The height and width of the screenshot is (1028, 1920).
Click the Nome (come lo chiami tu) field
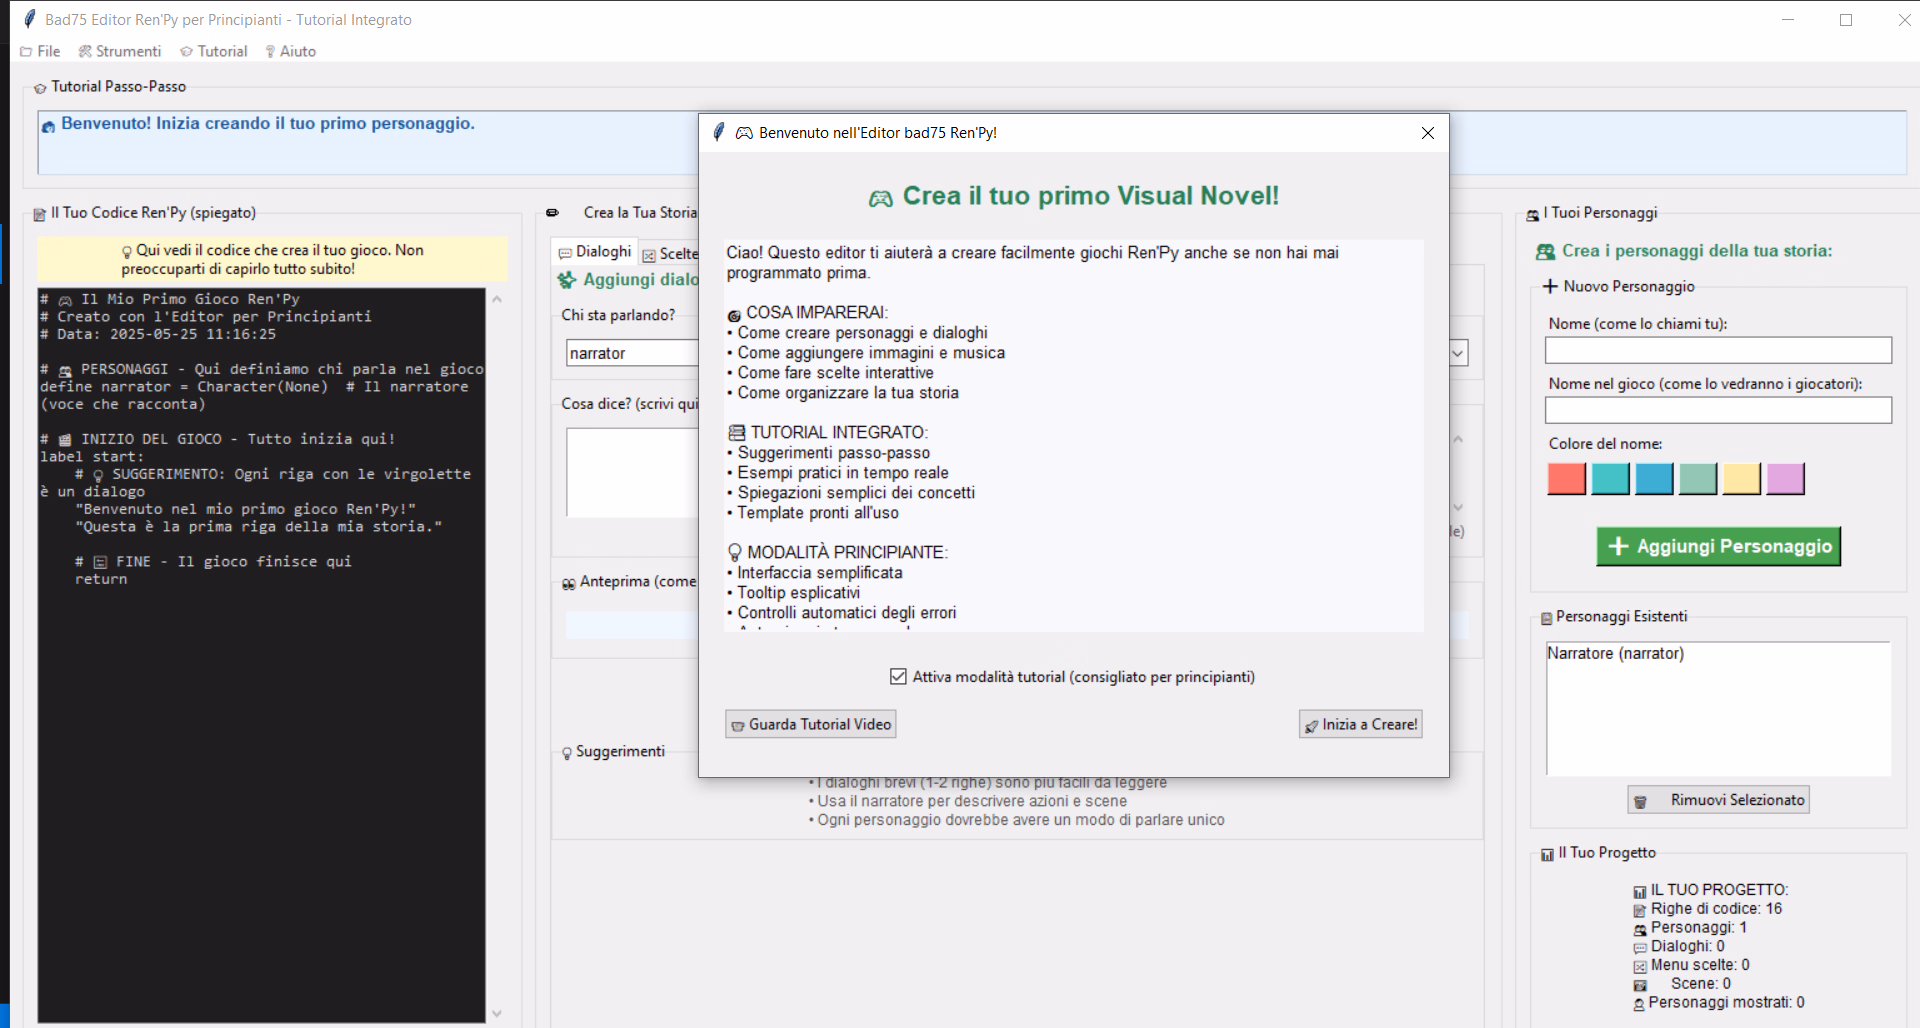pos(1718,350)
